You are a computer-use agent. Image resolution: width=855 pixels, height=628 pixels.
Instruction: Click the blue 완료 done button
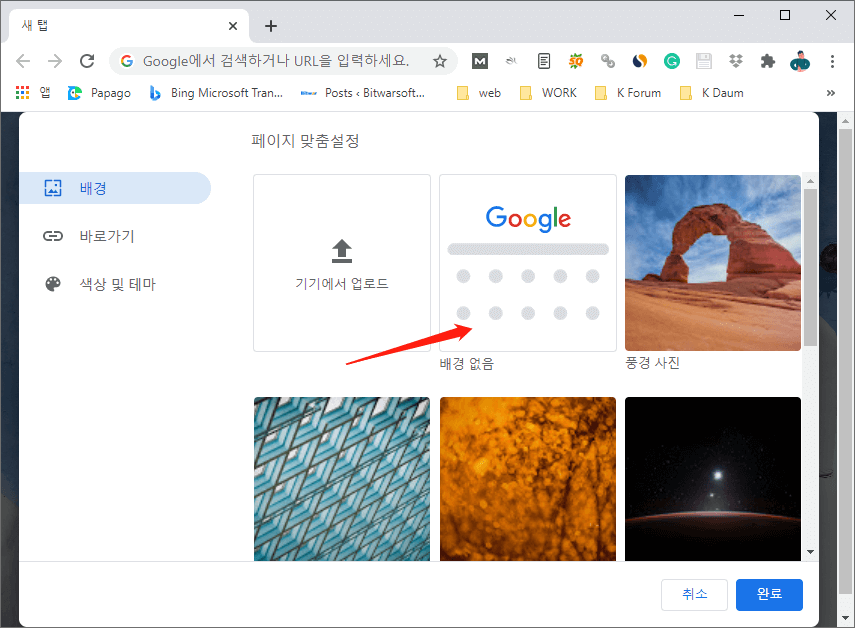coord(769,594)
